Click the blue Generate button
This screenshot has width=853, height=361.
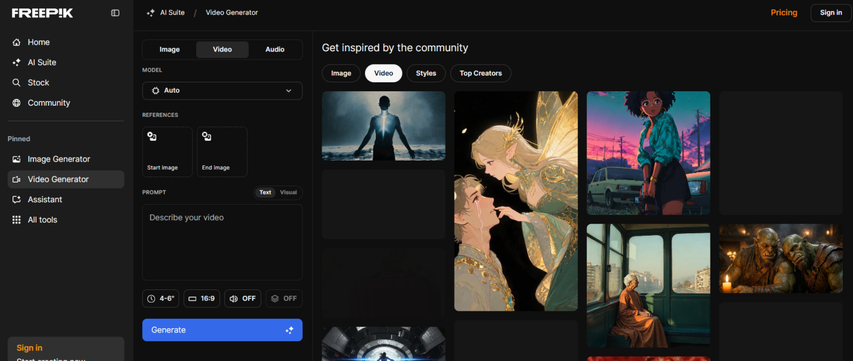(222, 330)
